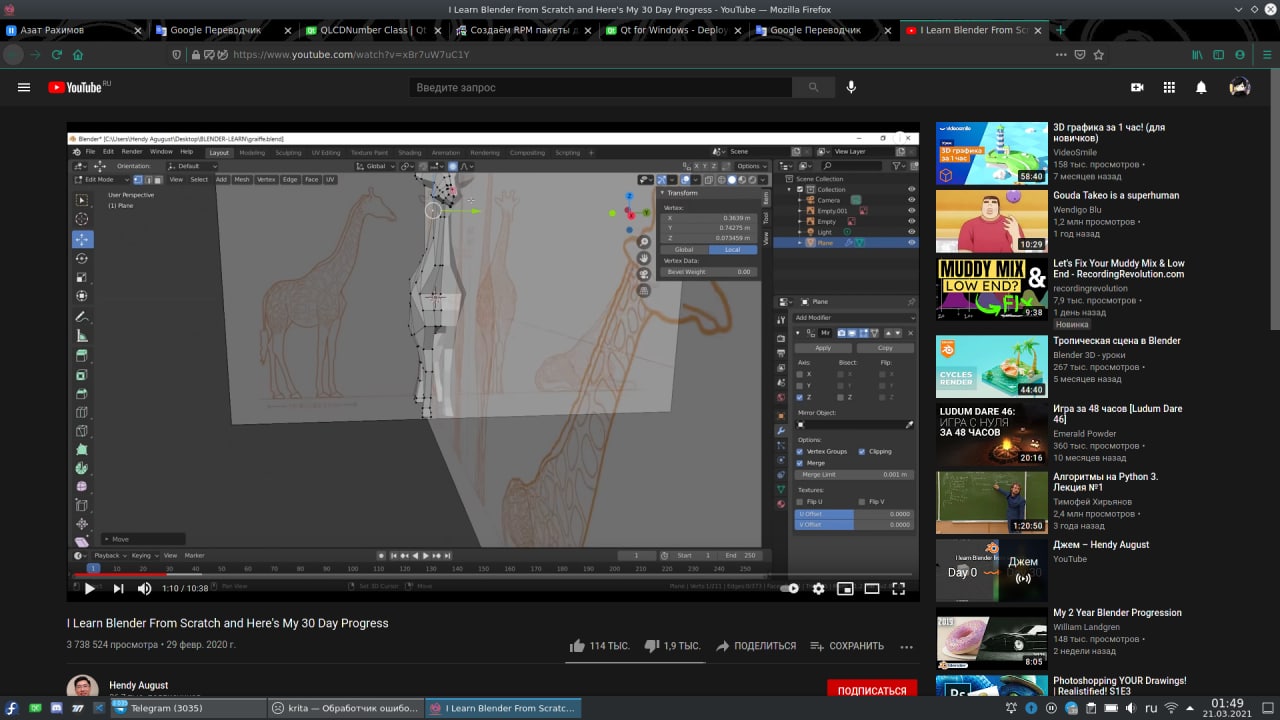Screen dimensions: 1280x720
Task: Toggle Firefox sidebar view
Action: click(x=1220, y=54)
